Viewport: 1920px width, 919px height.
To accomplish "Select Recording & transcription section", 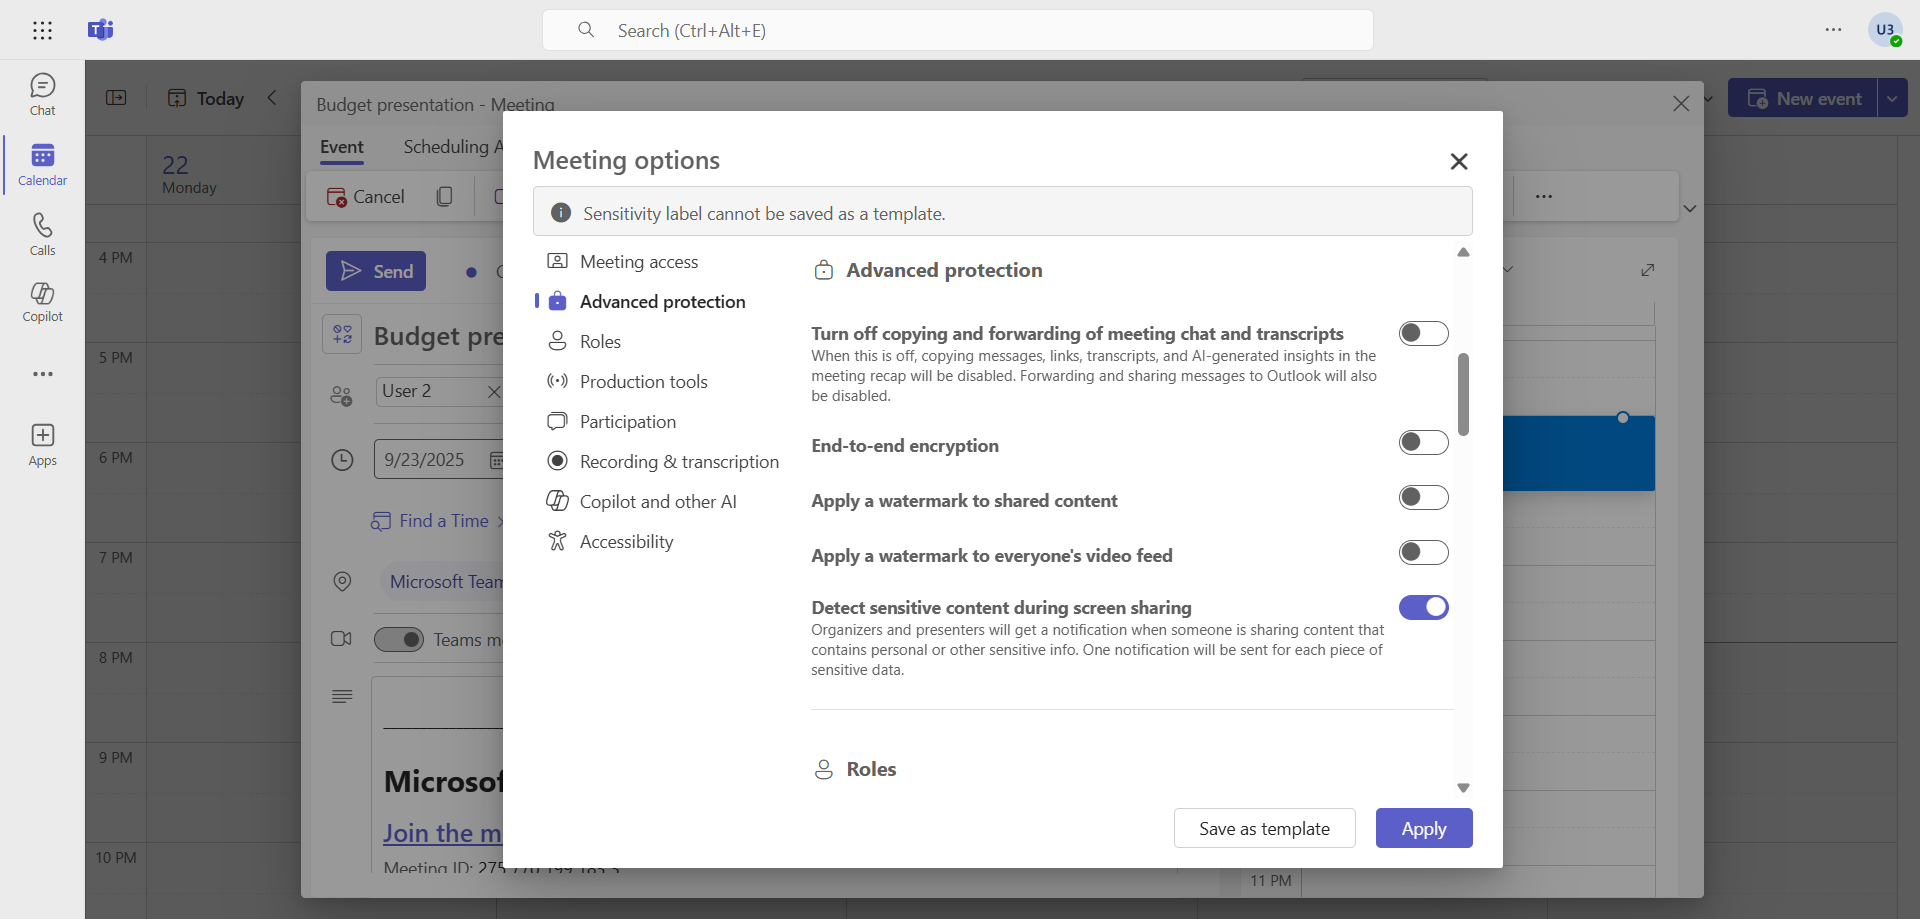I will pyautogui.click(x=678, y=461).
